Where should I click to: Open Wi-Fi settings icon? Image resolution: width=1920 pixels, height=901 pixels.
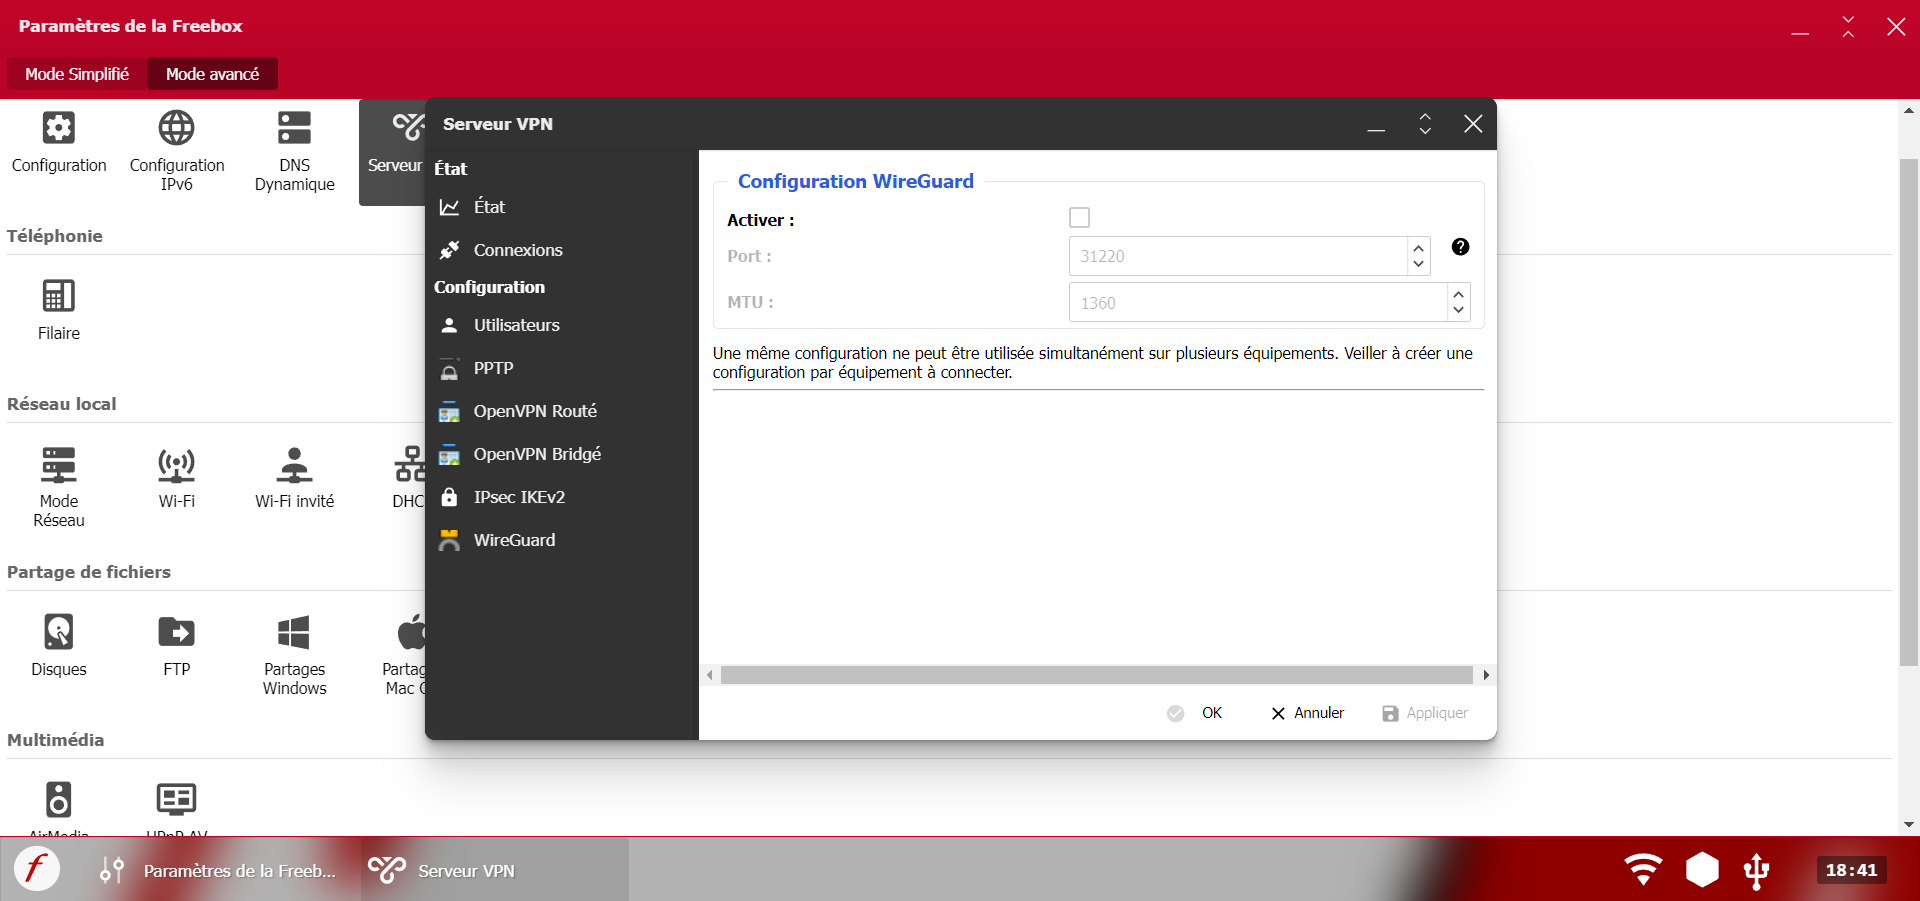click(x=177, y=464)
